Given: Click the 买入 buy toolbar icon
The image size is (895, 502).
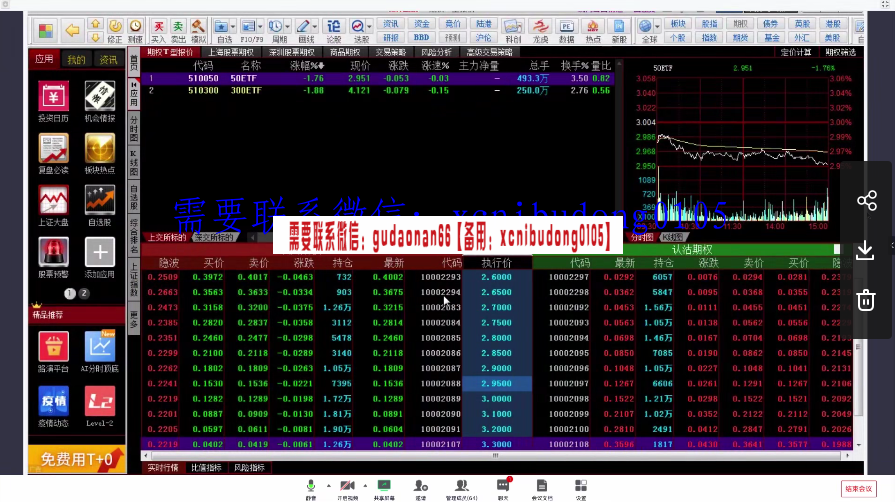Looking at the screenshot, I should pyautogui.click(x=158, y=31).
